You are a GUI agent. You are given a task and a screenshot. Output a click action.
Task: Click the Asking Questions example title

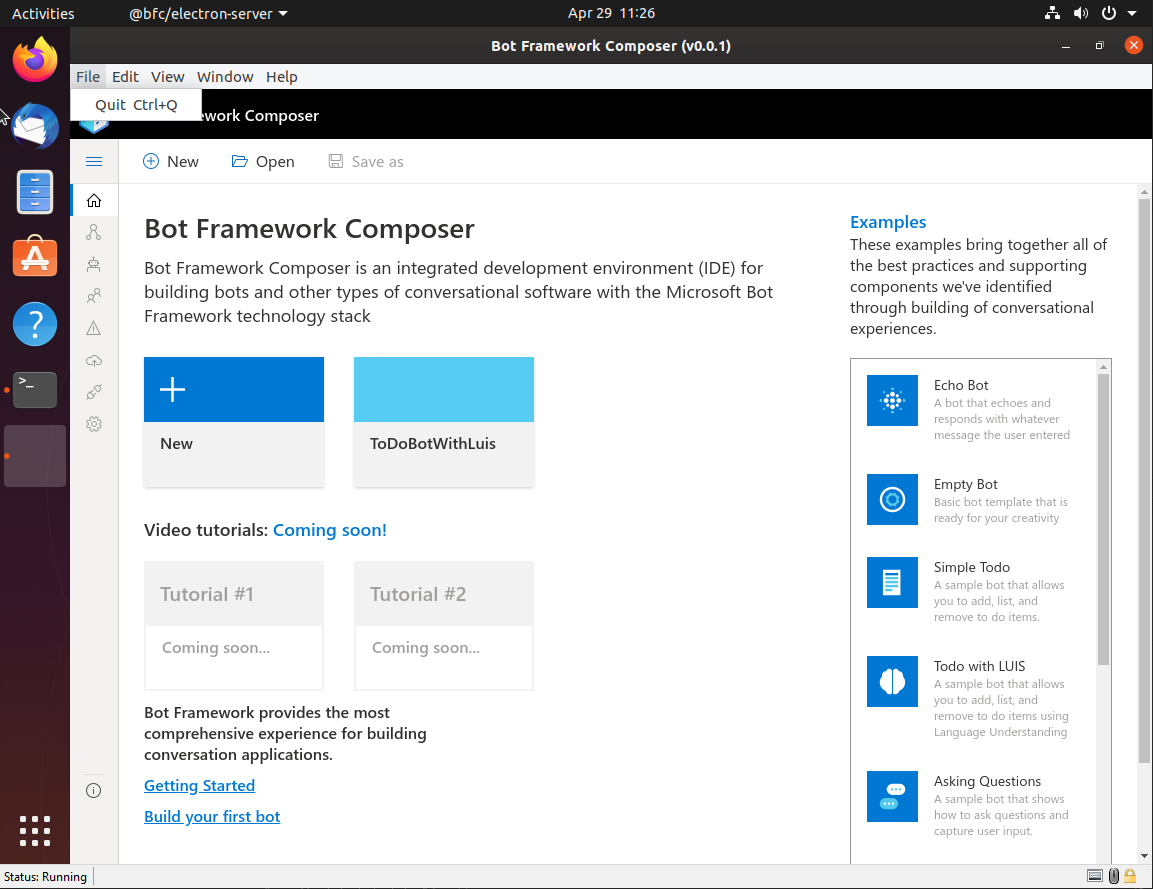click(x=988, y=782)
